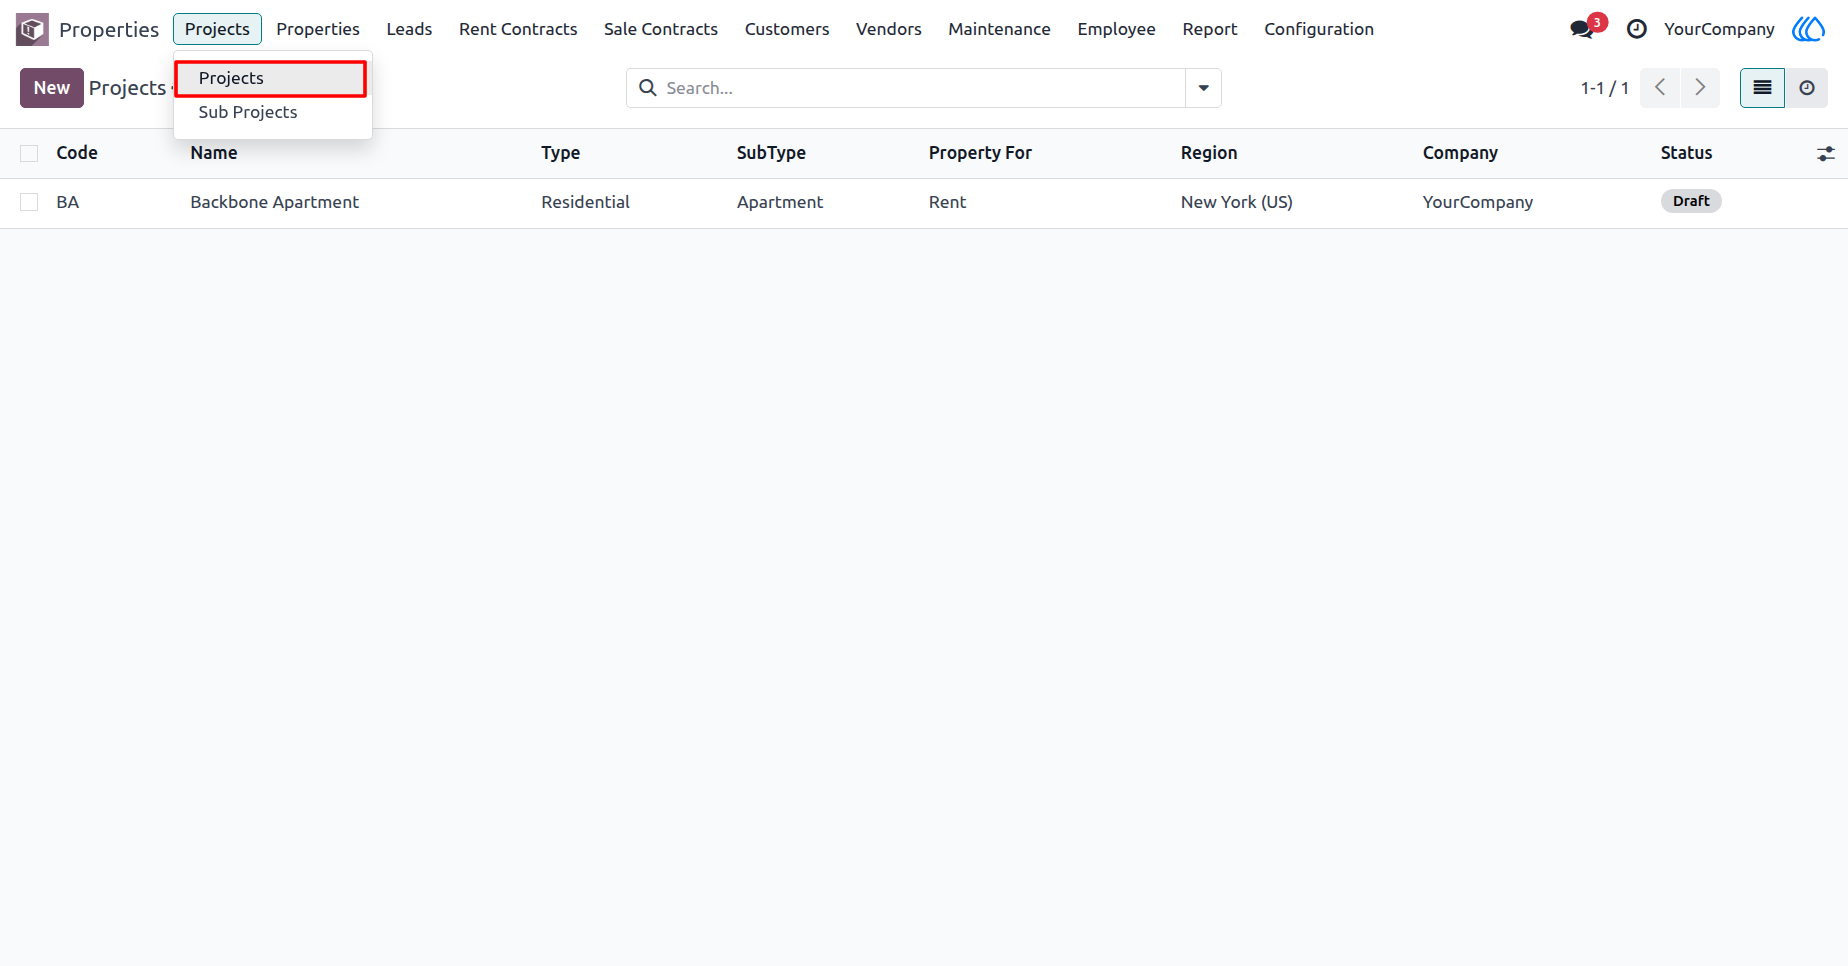Open the YourCompany company switcher
The image size is (1848, 966).
[1719, 29]
